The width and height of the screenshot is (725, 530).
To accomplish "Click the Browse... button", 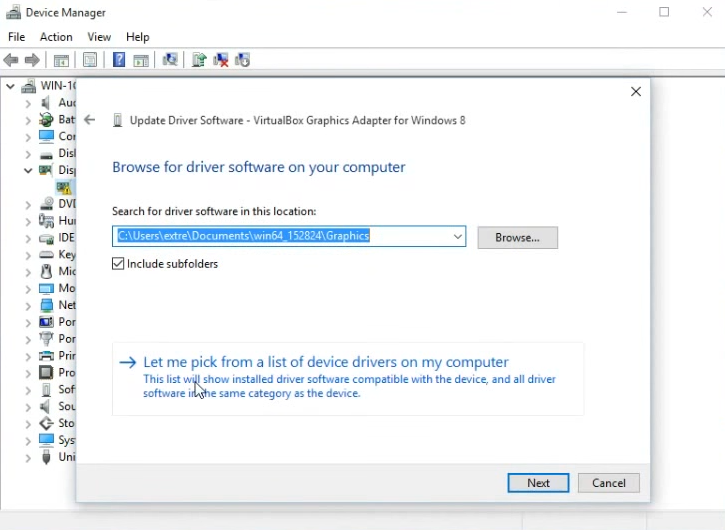I will [517, 238].
